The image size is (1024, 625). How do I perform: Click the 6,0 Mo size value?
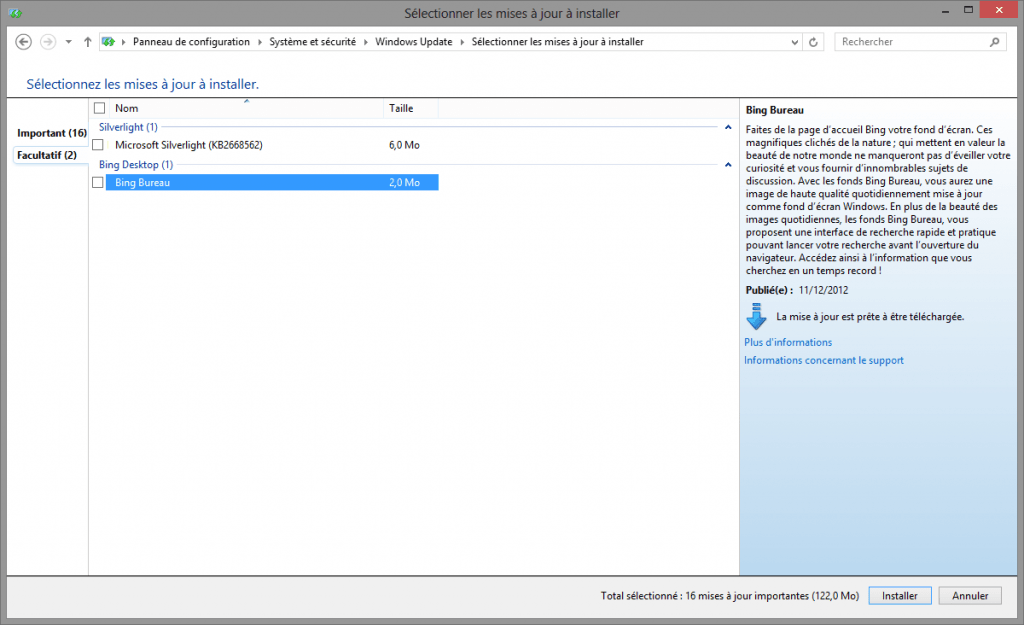(x=404, y=145)
